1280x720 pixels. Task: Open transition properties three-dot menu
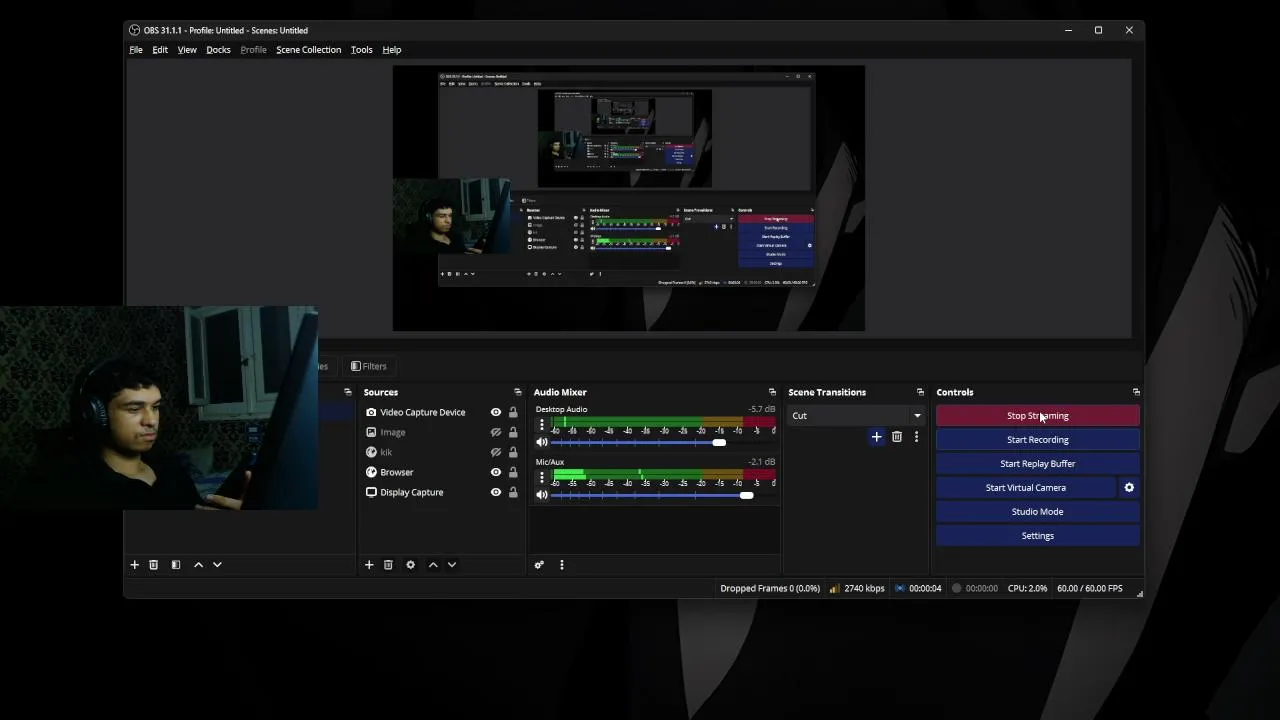point(916,437)
